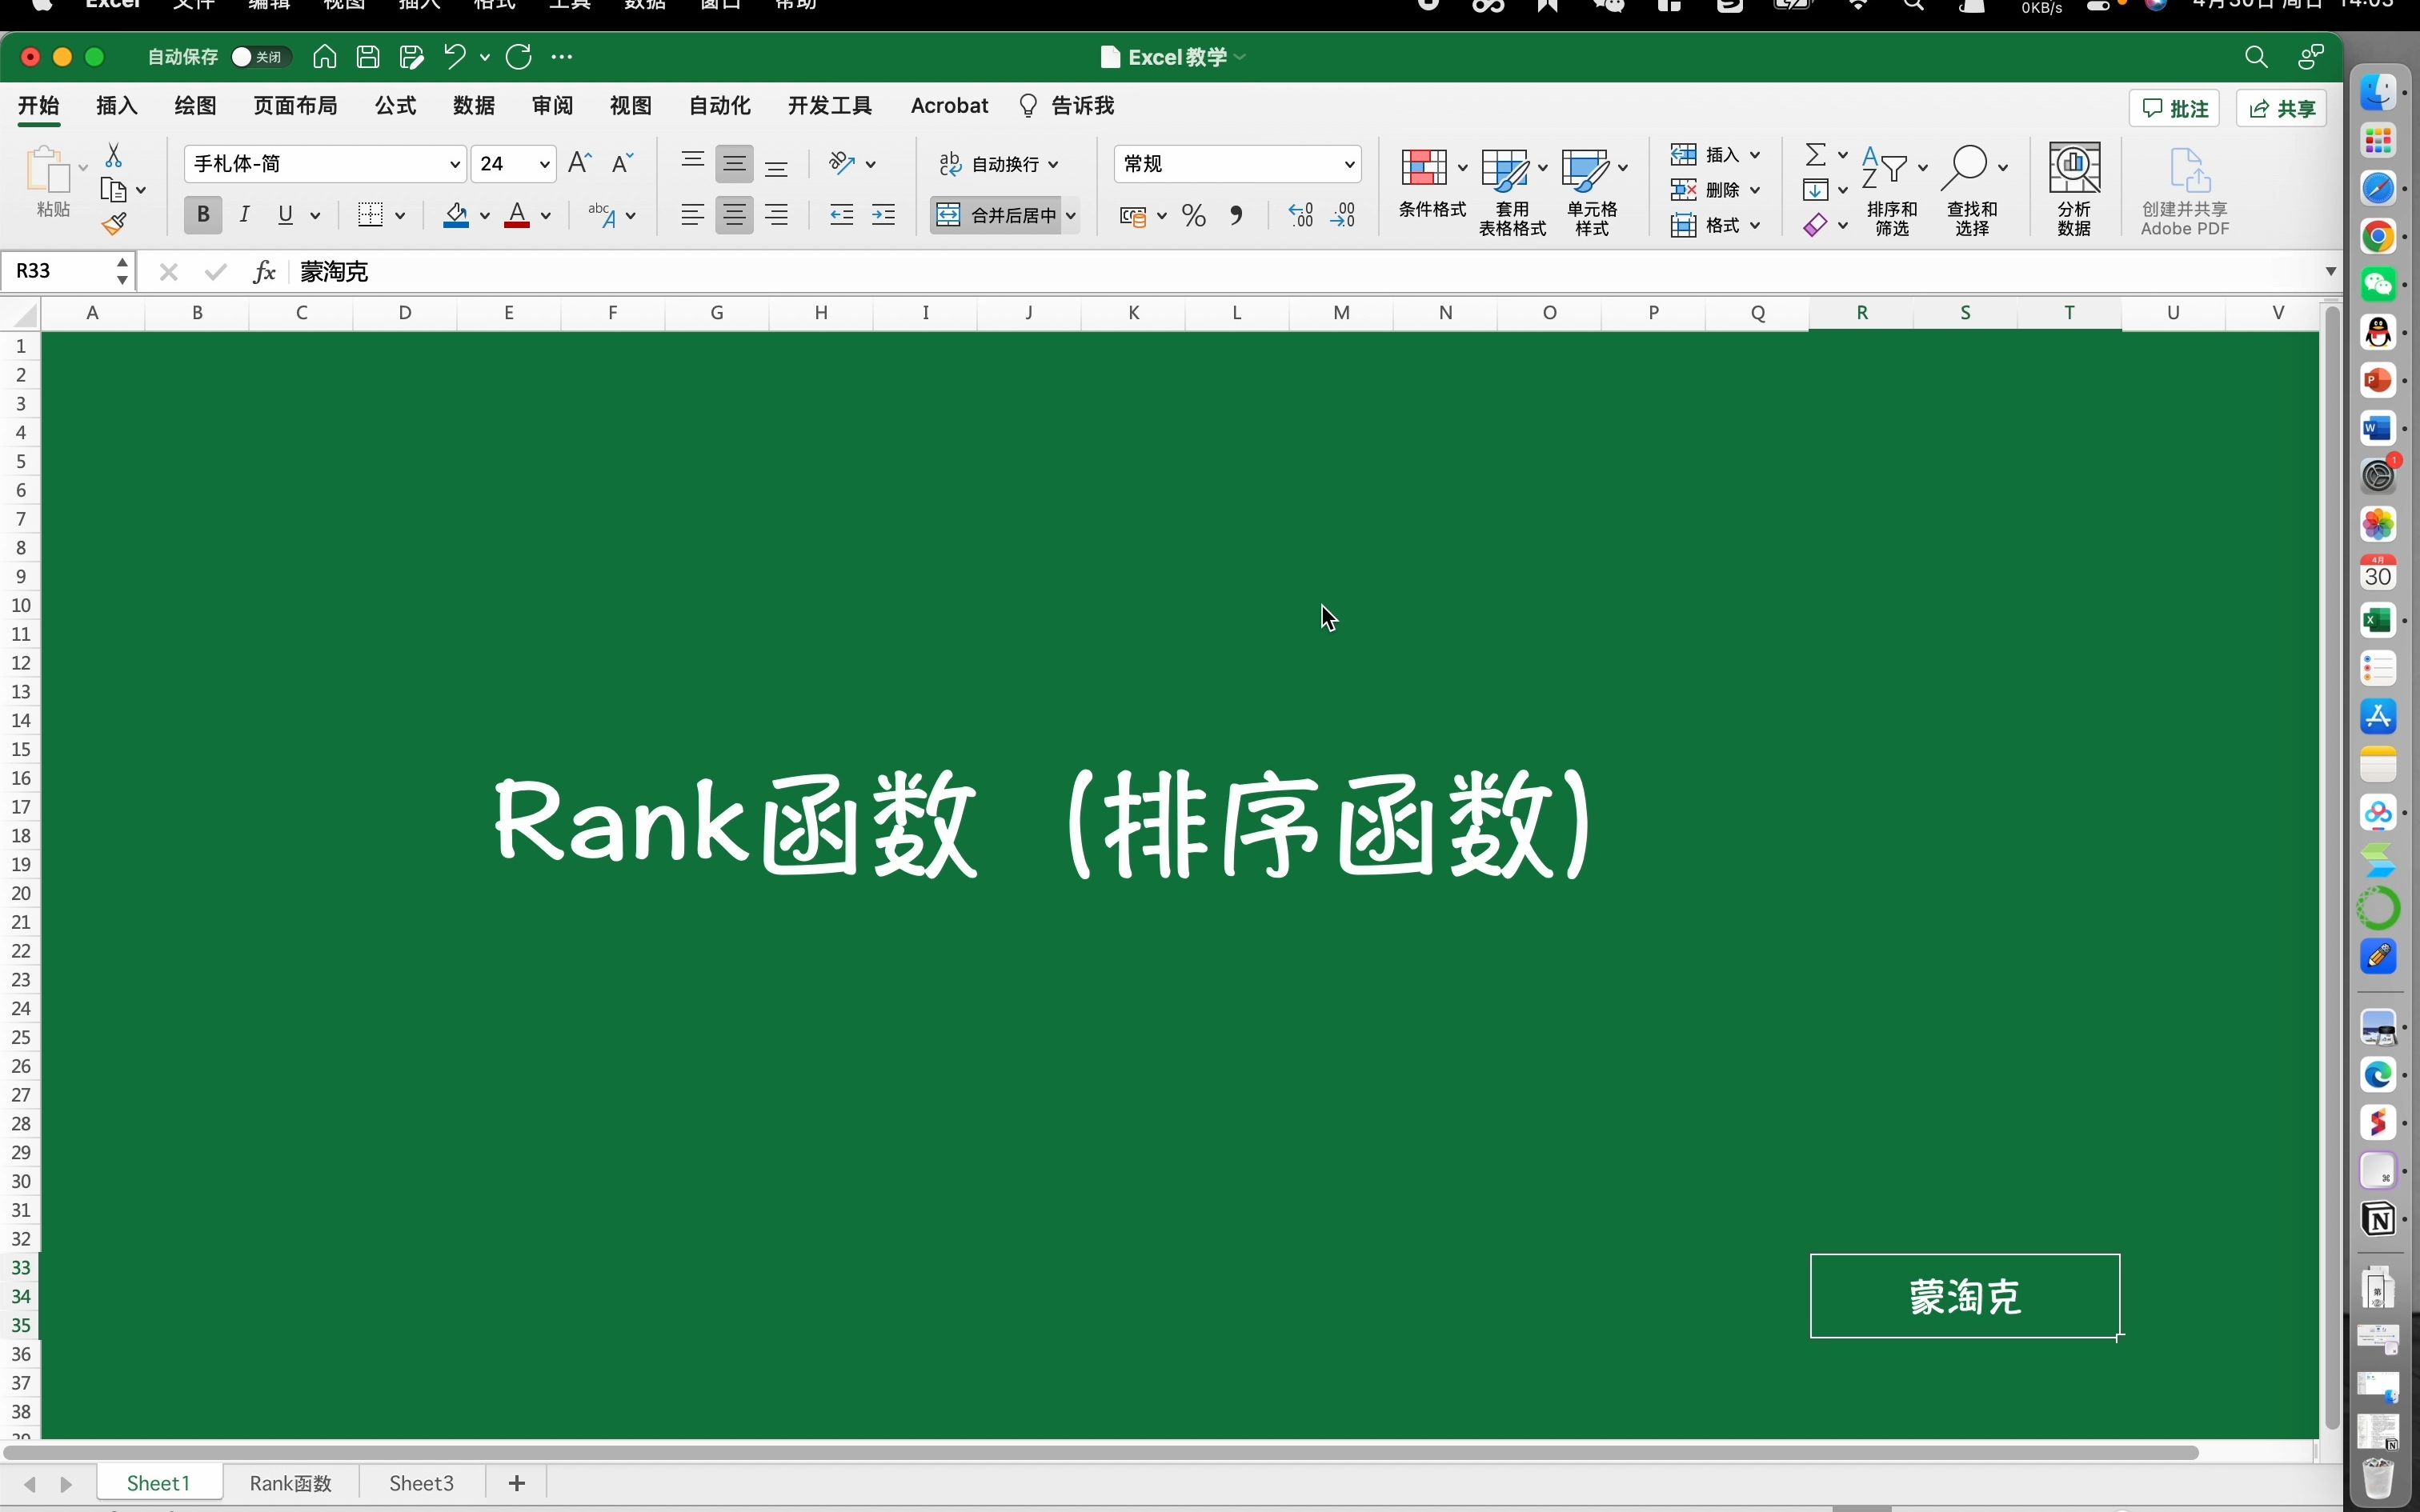The width and height of the screenshot is (2420, 1512).
Task: Toggle Bold formatting button
Action: tap(203, 215)
